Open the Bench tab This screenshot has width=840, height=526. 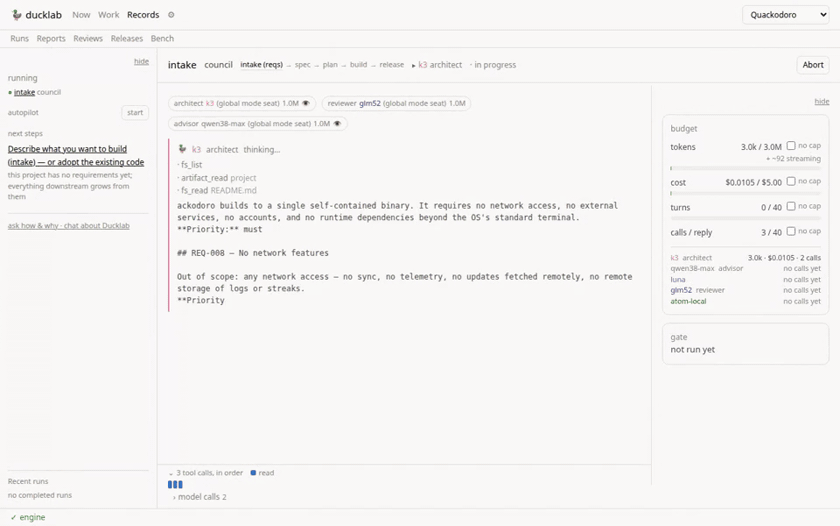tap(162, 39)
